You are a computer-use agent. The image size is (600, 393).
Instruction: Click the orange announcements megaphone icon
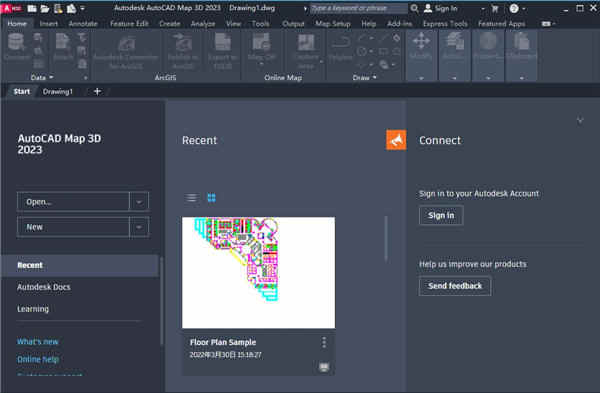396,140
